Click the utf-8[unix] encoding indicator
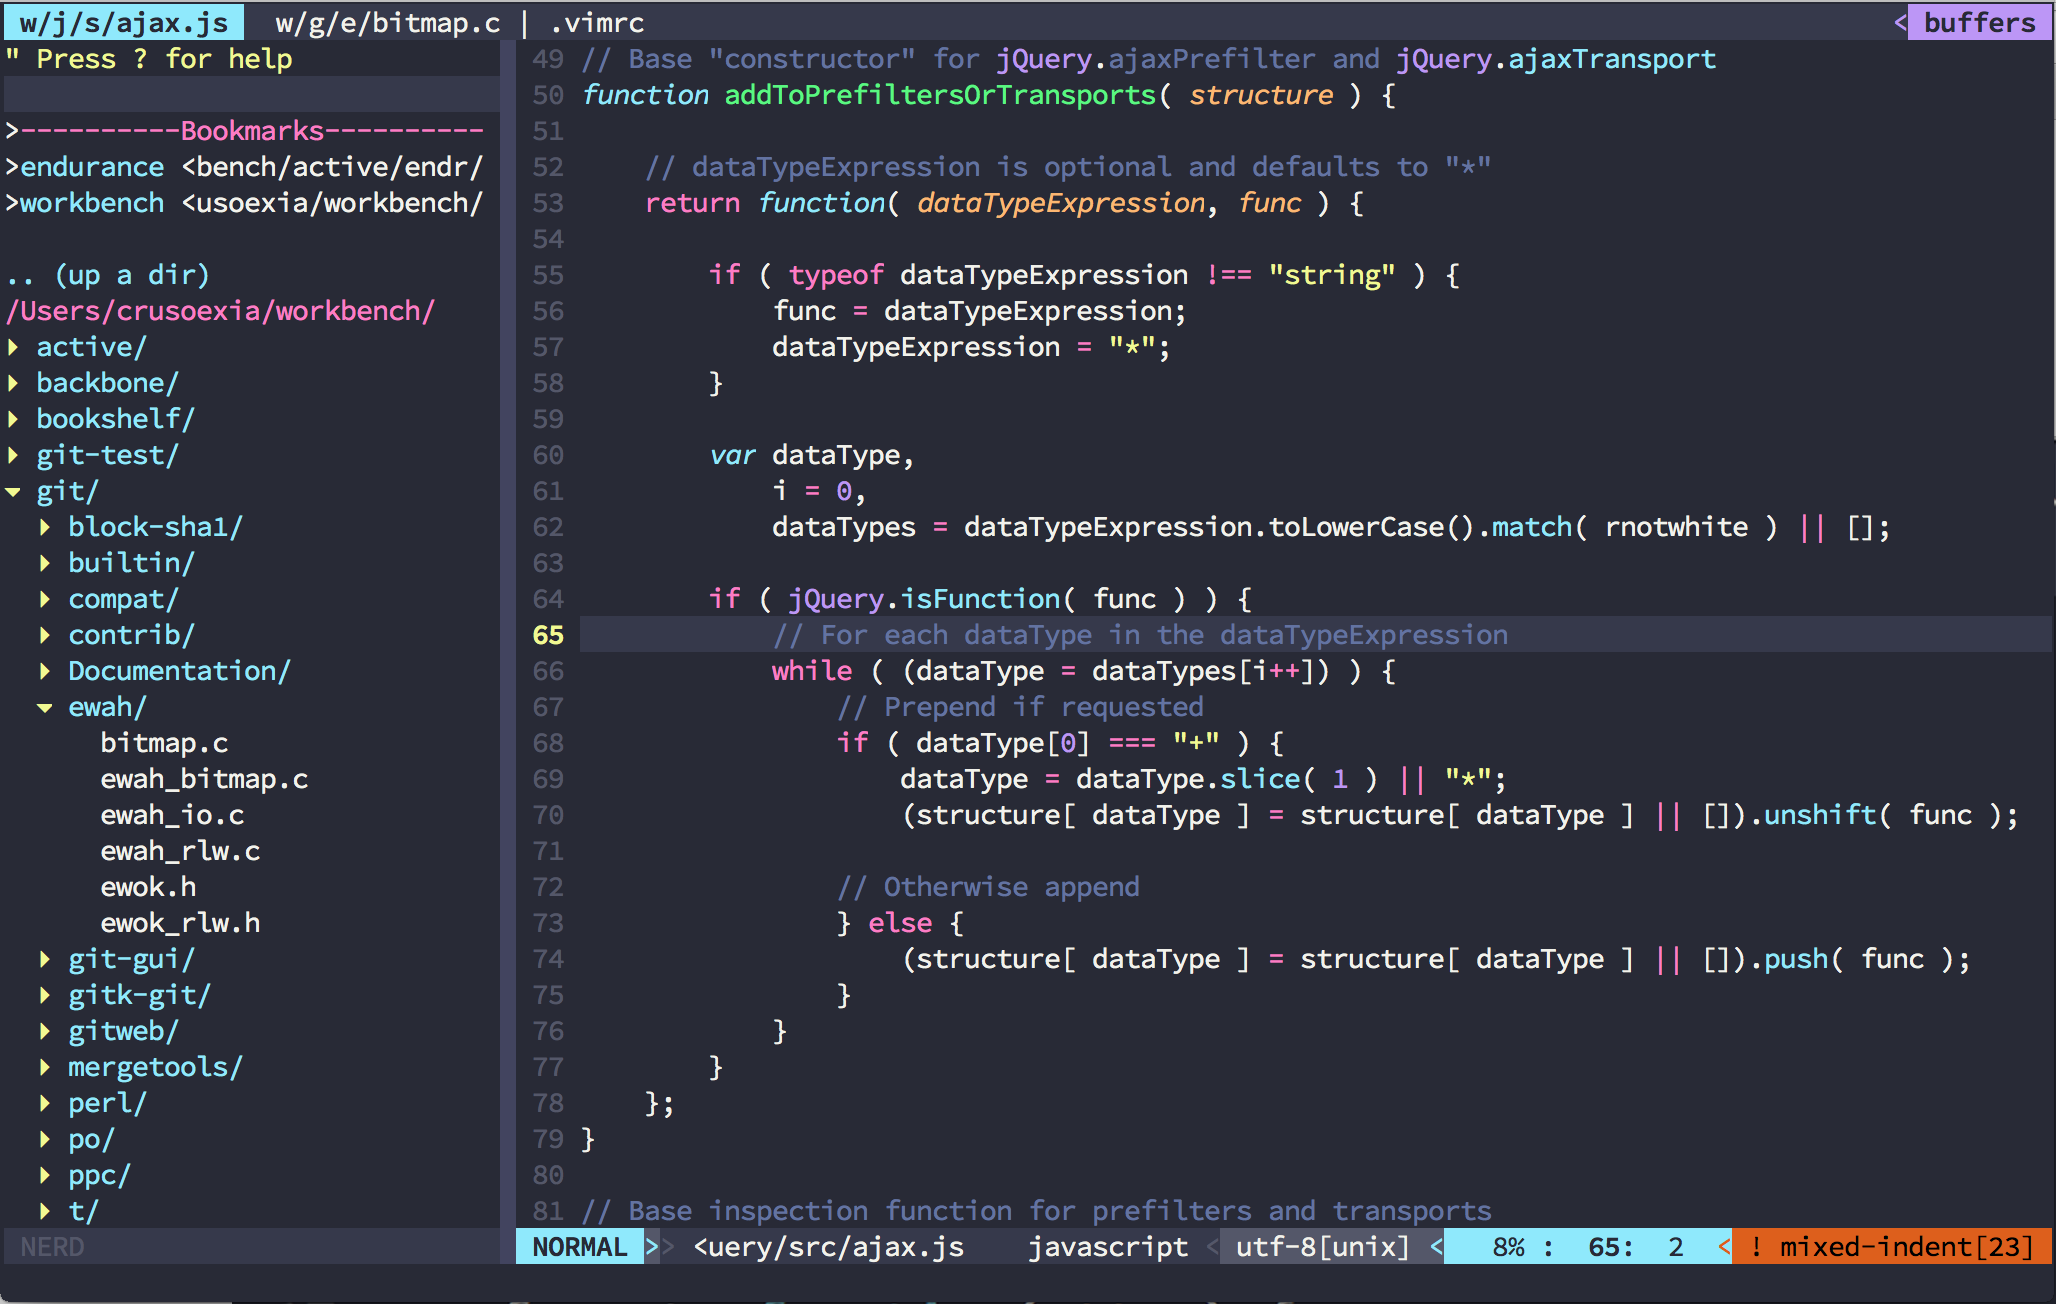The height and width of the screenshot is (1304, 2056). [1322, 1247]
